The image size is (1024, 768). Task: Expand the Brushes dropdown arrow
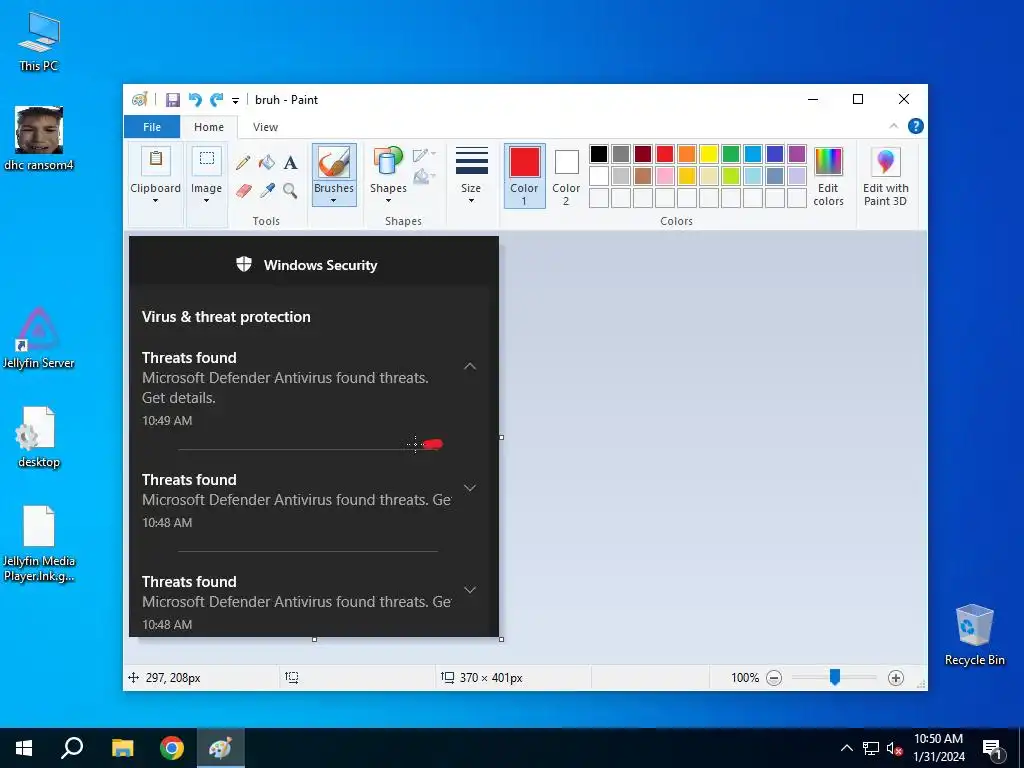click(x=334, y=200)
